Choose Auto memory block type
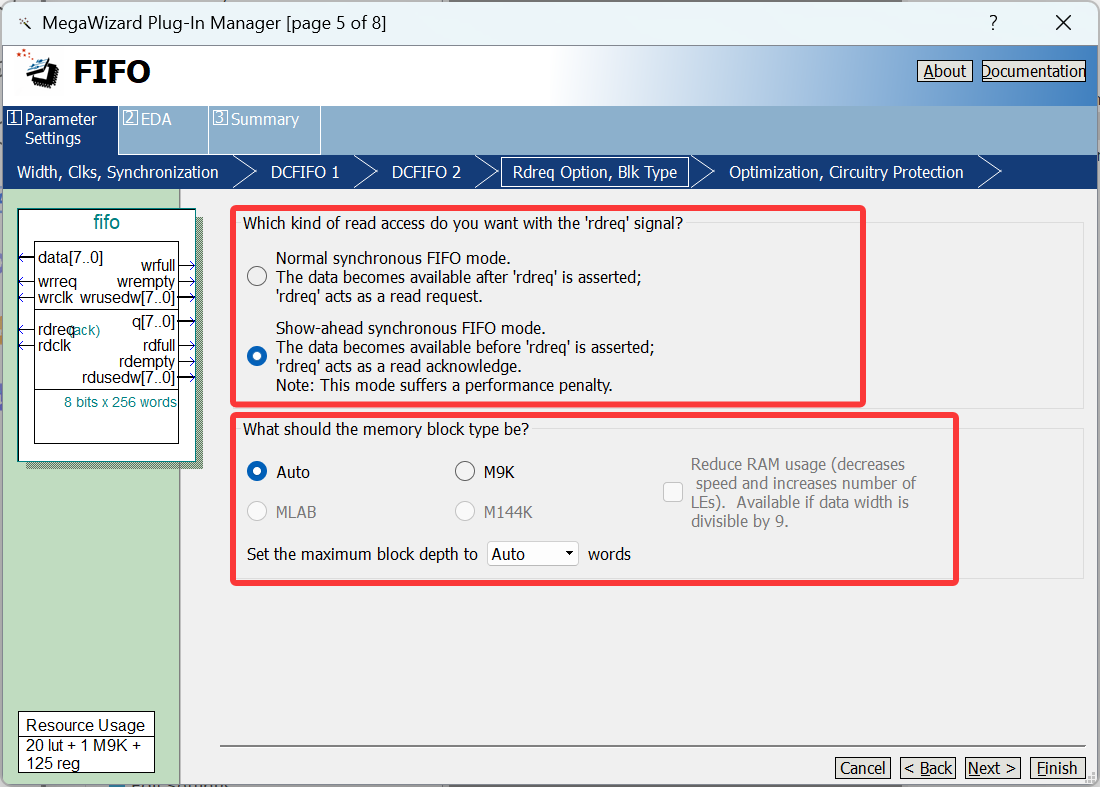Screen dimensions: 1100x787 [257, 471]
